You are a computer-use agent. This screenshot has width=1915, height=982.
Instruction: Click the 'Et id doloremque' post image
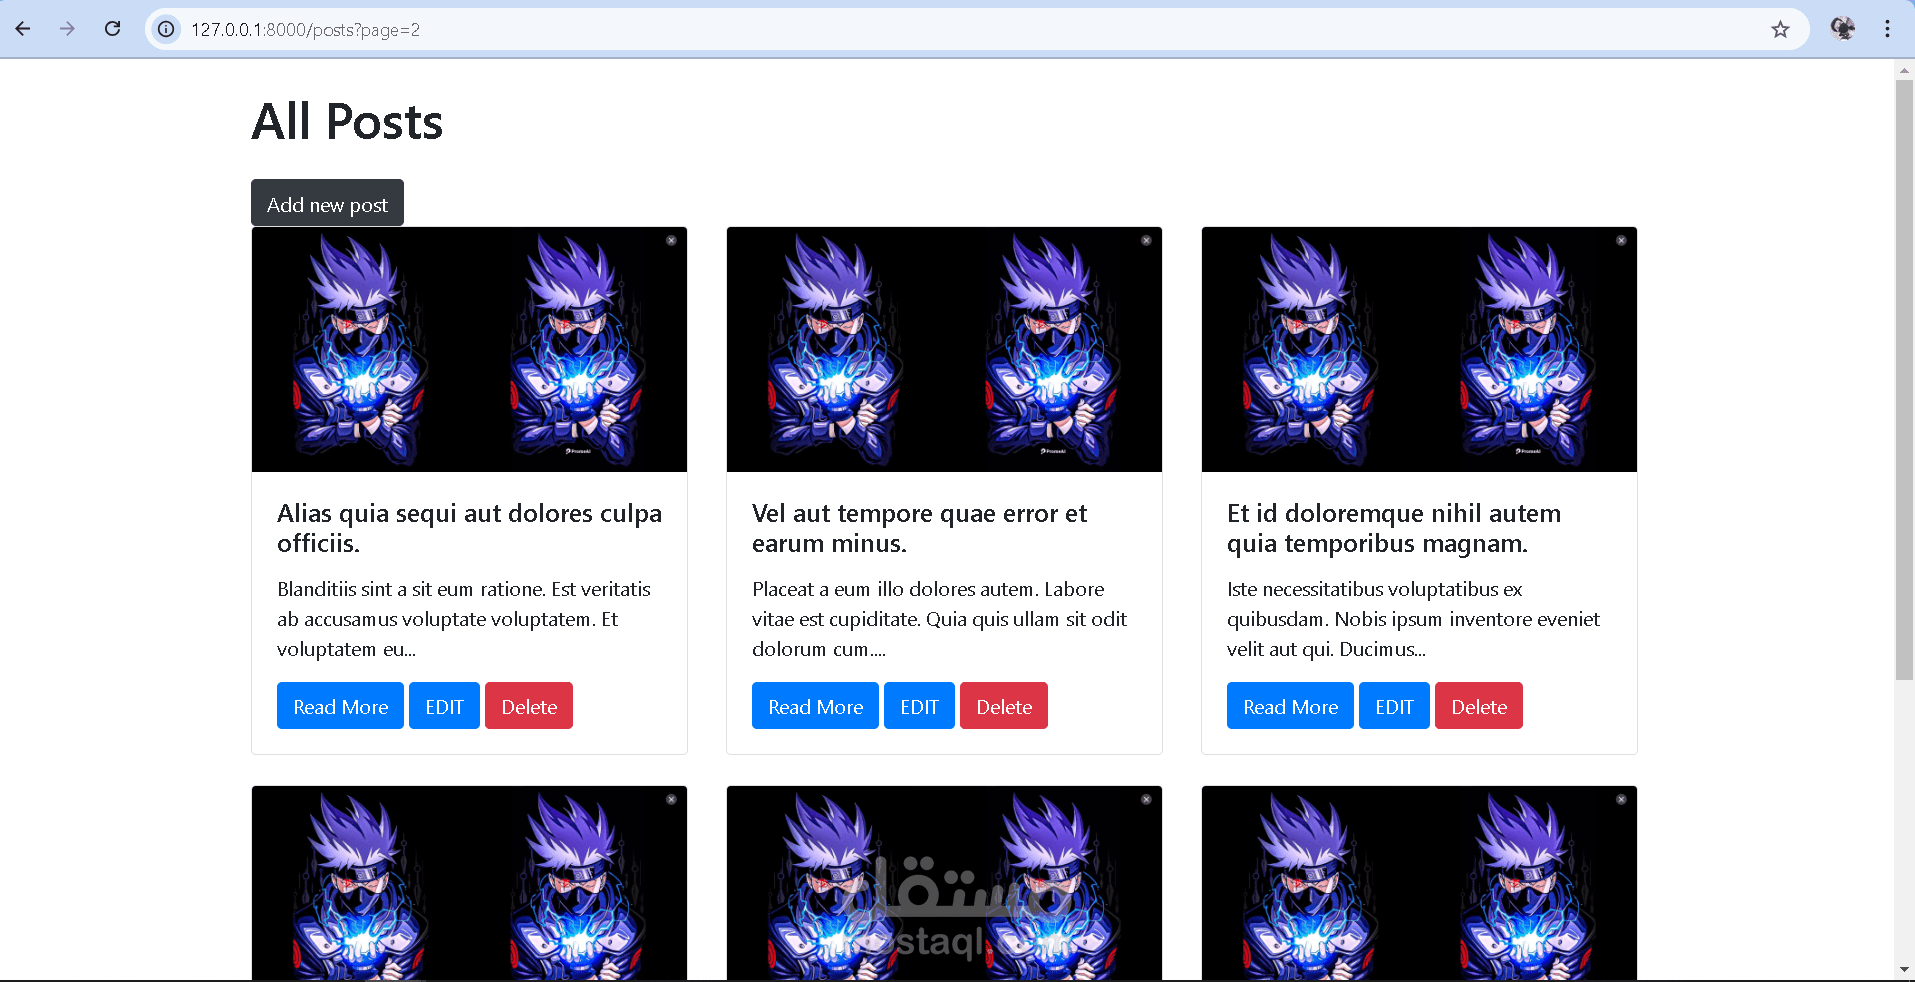coord(1419,350)
